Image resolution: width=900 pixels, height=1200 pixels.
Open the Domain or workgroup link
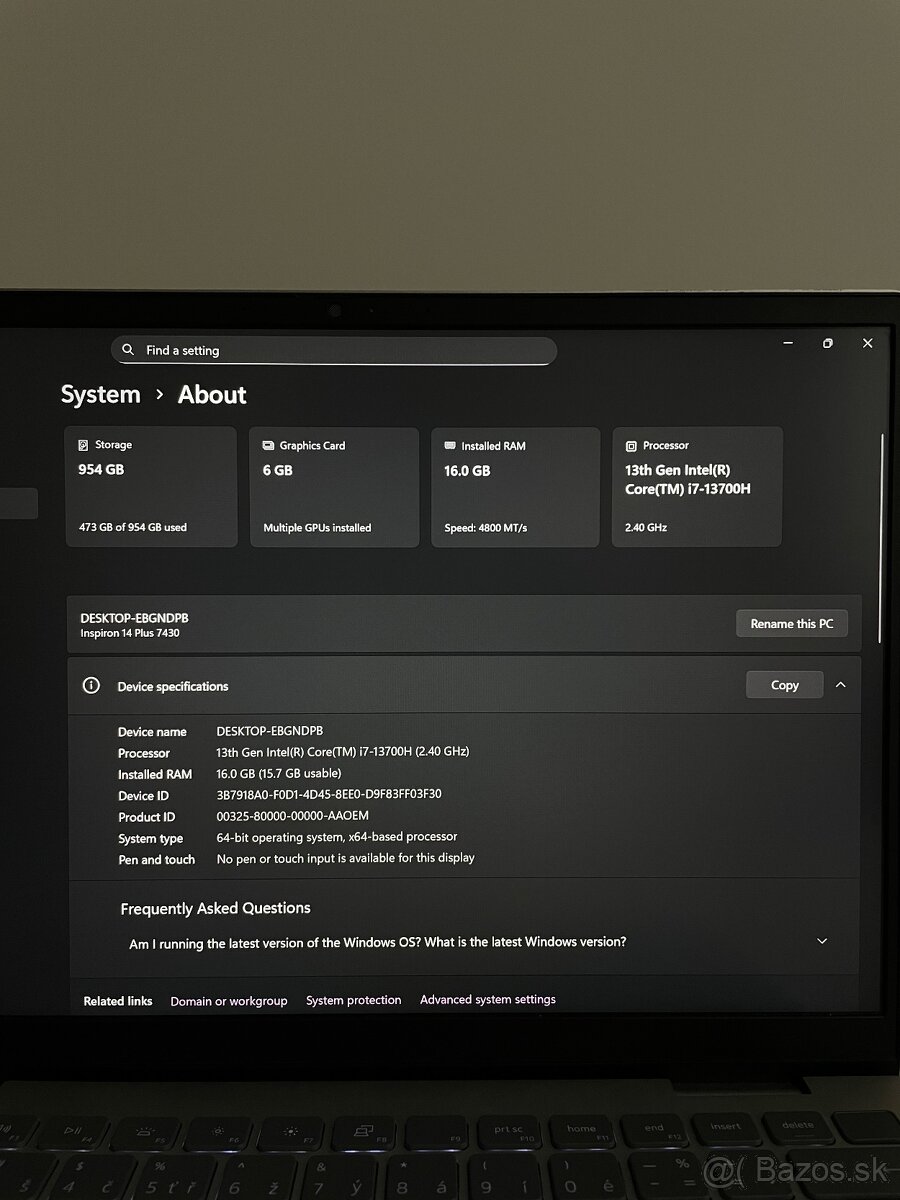point(228,1001)
